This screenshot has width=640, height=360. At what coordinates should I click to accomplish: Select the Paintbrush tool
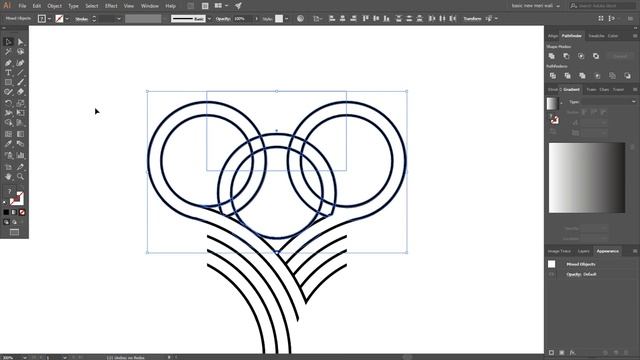[x=20, y=82]
